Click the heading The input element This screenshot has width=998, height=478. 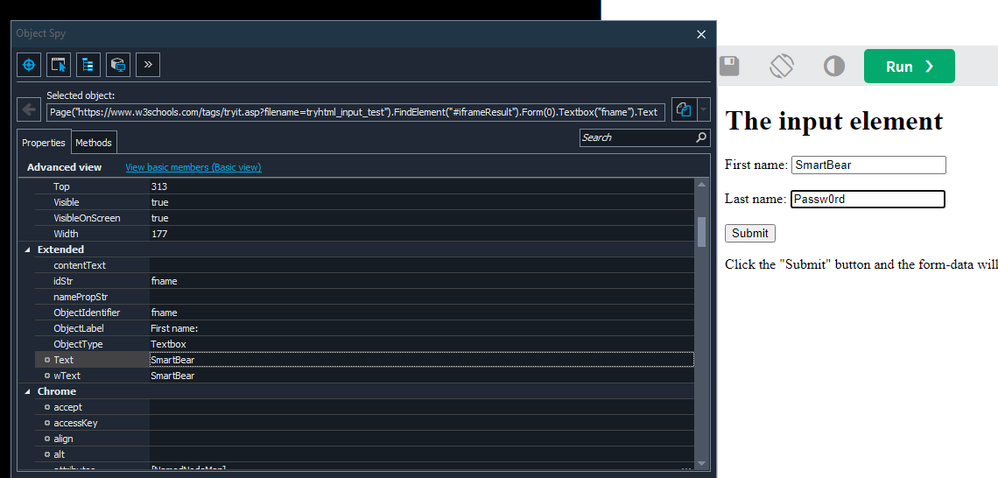point(834,121)
